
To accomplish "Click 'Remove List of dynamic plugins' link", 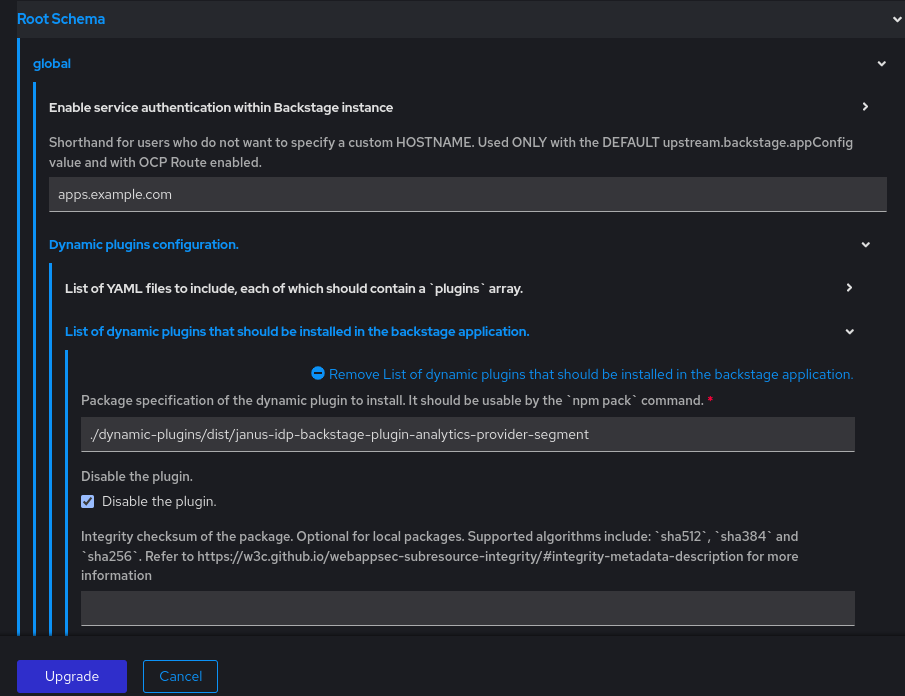I will tap(590, 374).
